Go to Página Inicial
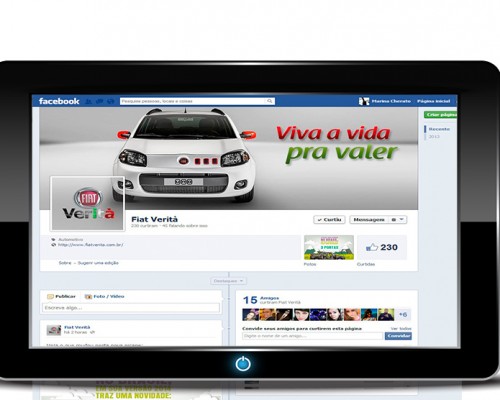 pos(433,101)
